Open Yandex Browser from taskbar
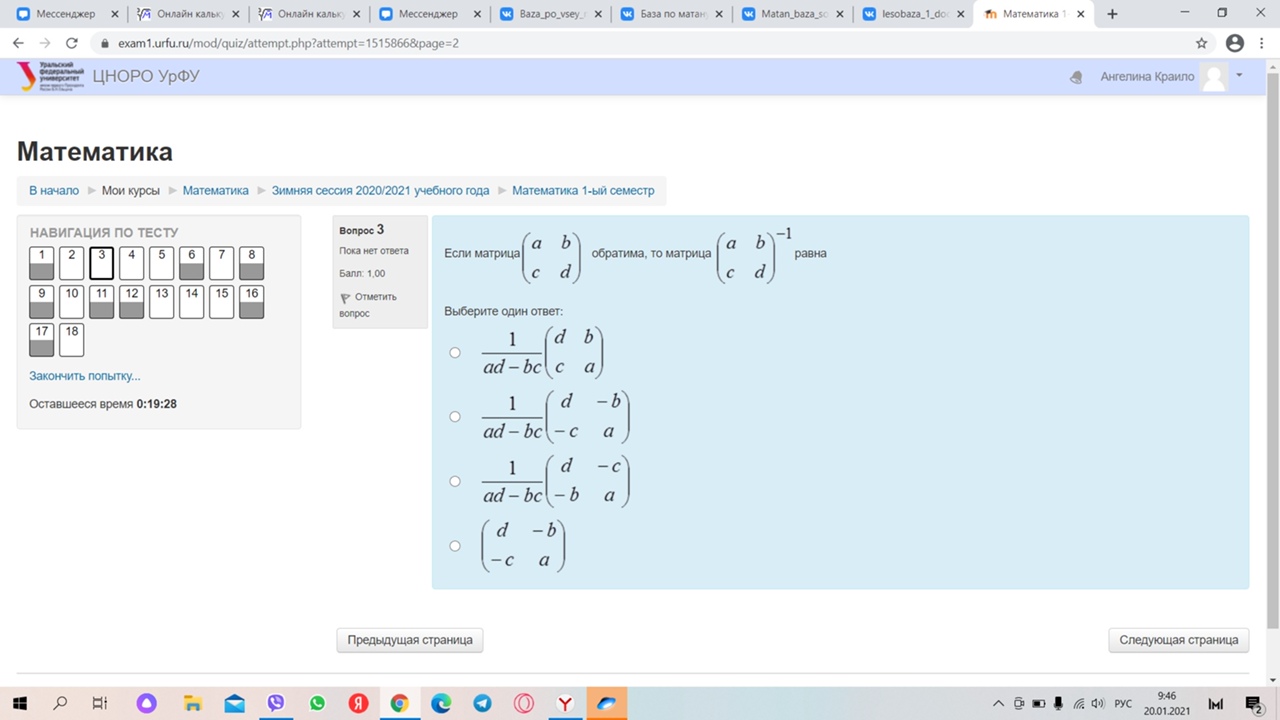1280x720 pixels. point(565,703)
